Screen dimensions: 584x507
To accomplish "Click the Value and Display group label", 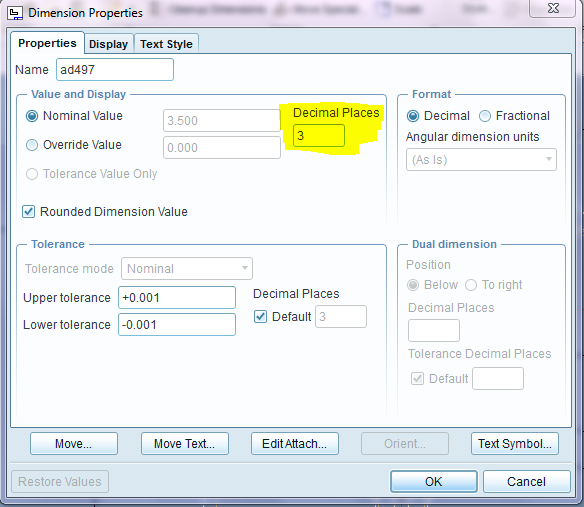I will pyautogui.click(x=79, y=94).
